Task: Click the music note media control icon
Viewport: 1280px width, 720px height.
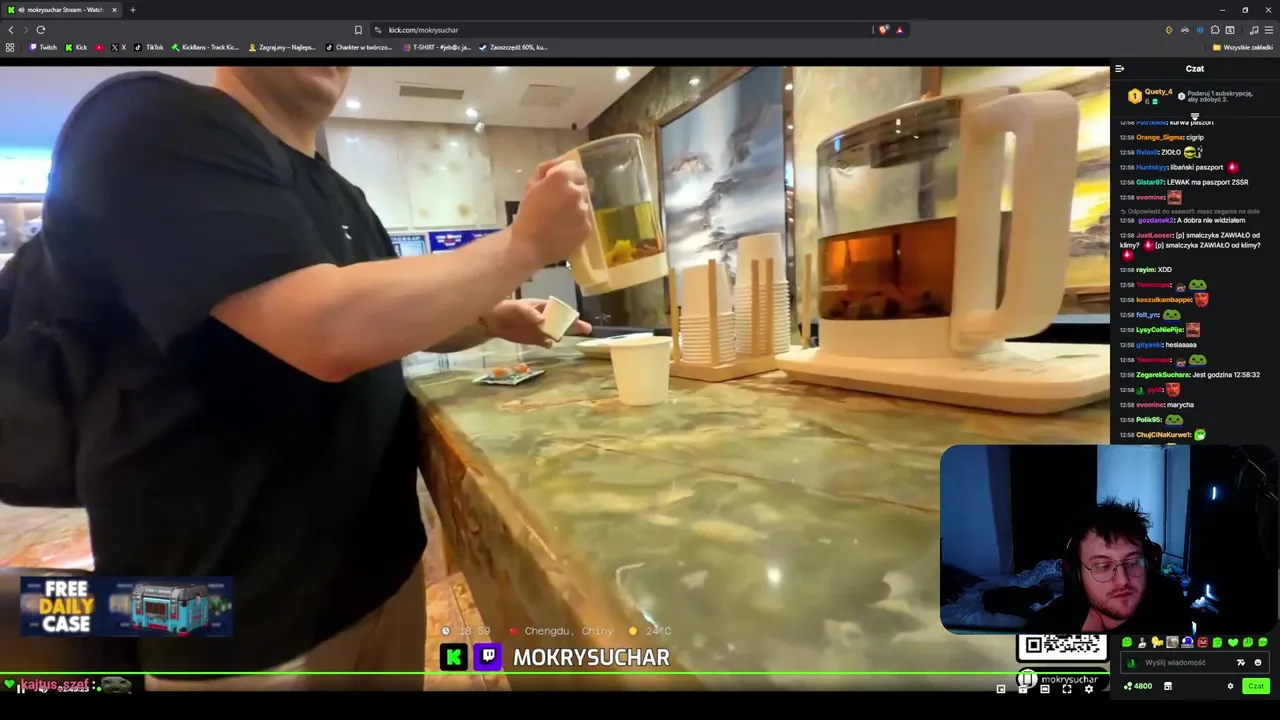Action: 1254,30
